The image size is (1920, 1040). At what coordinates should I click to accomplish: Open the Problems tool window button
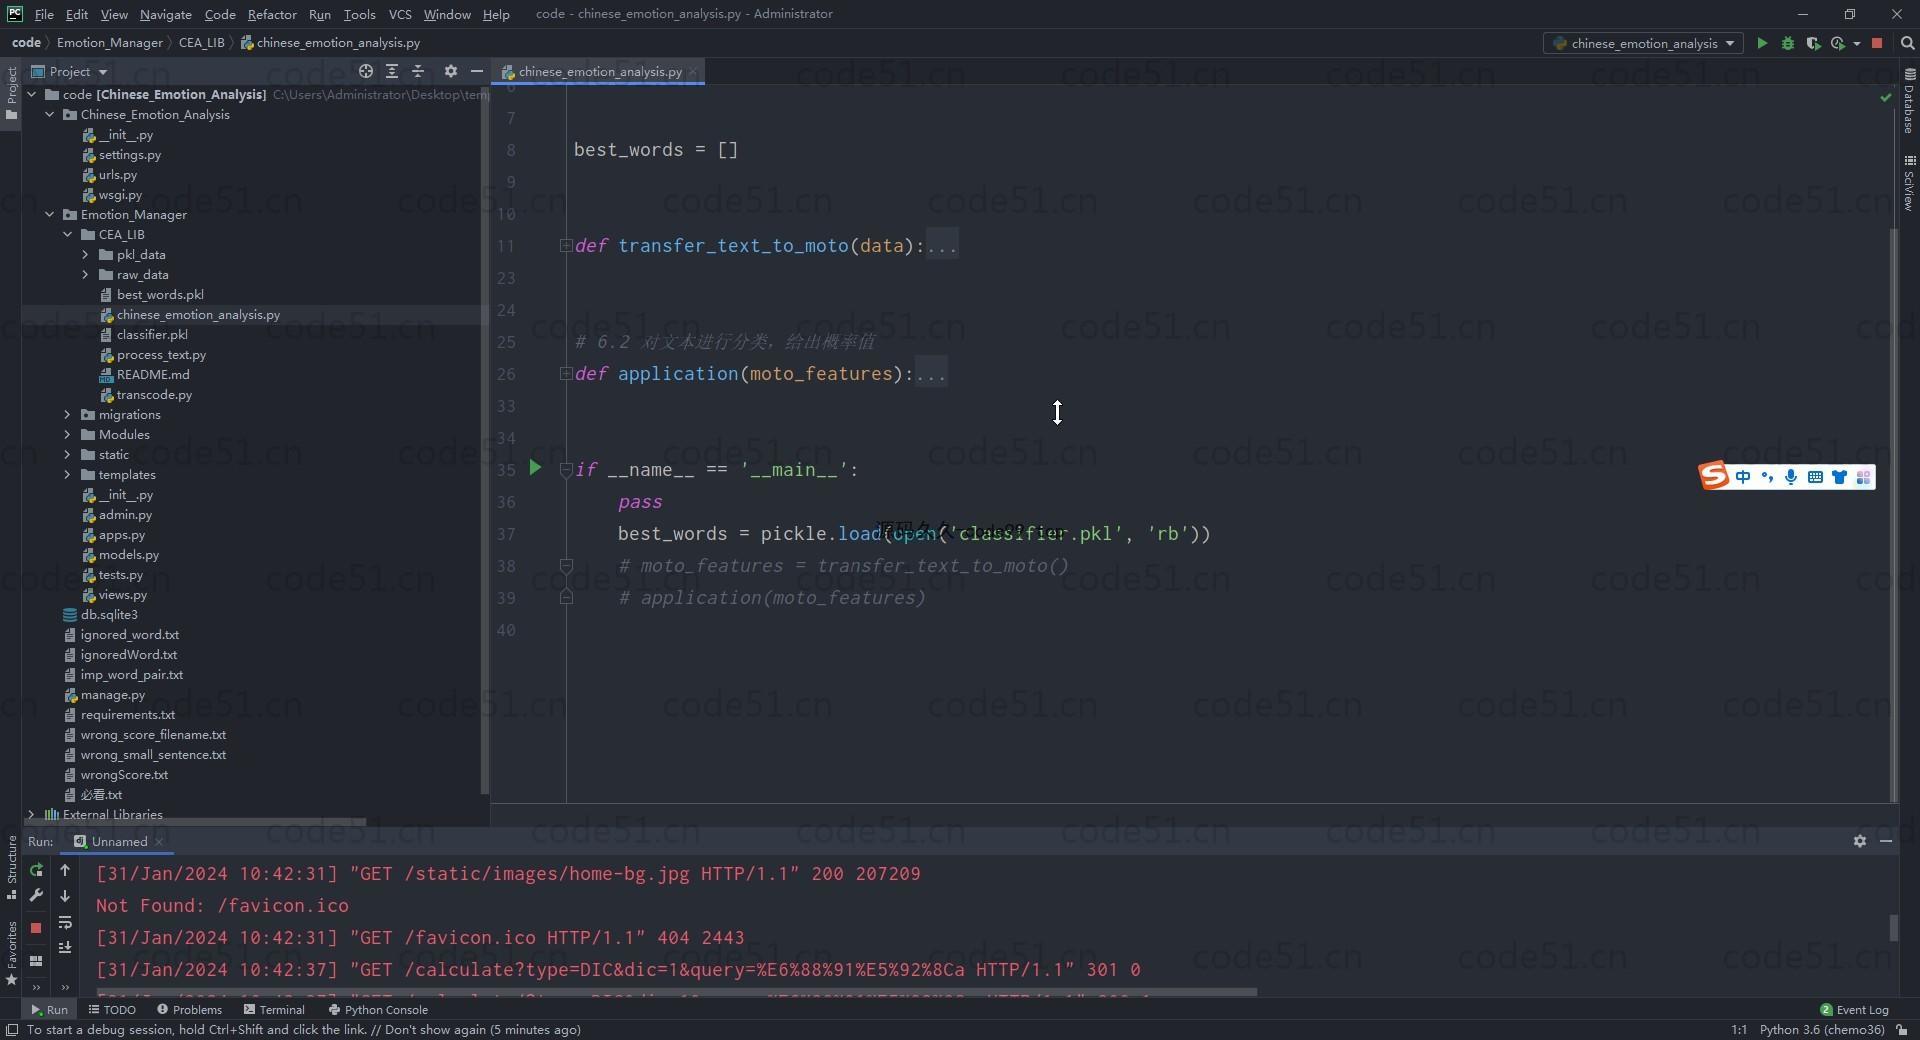click(189, 1009)
